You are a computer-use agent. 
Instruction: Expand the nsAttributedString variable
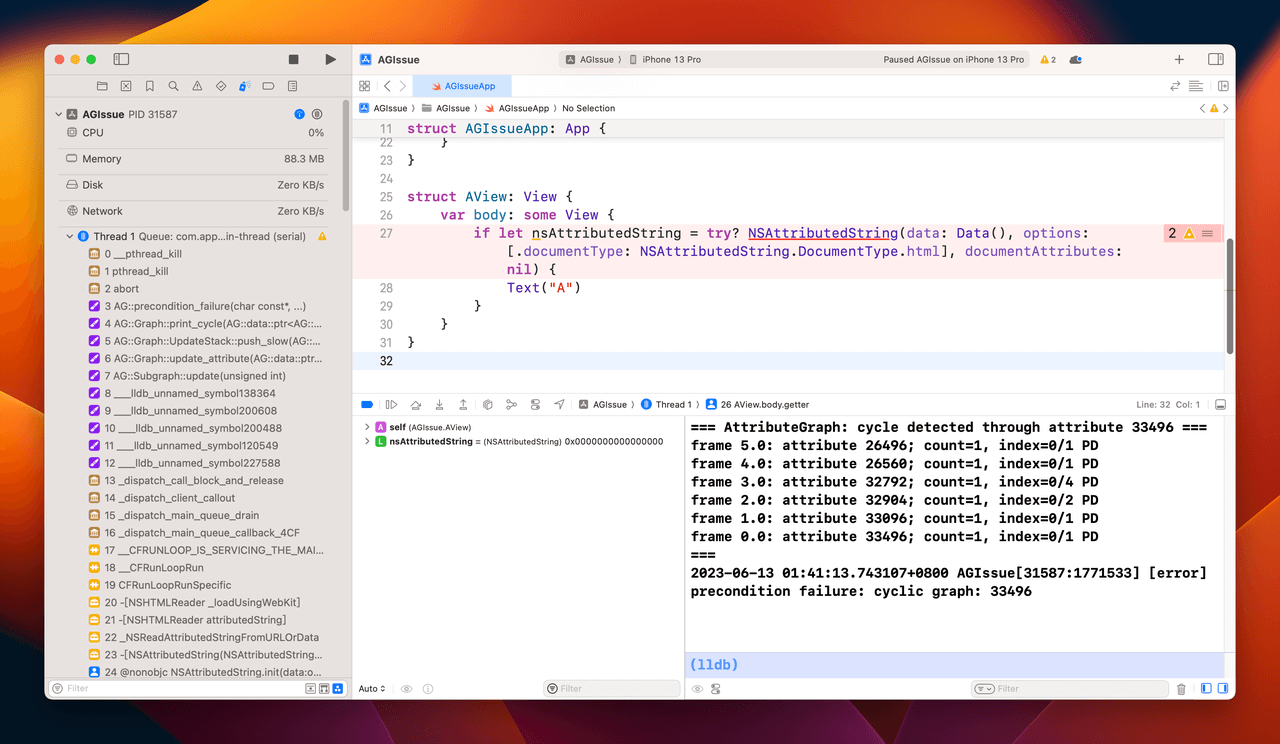368,441
